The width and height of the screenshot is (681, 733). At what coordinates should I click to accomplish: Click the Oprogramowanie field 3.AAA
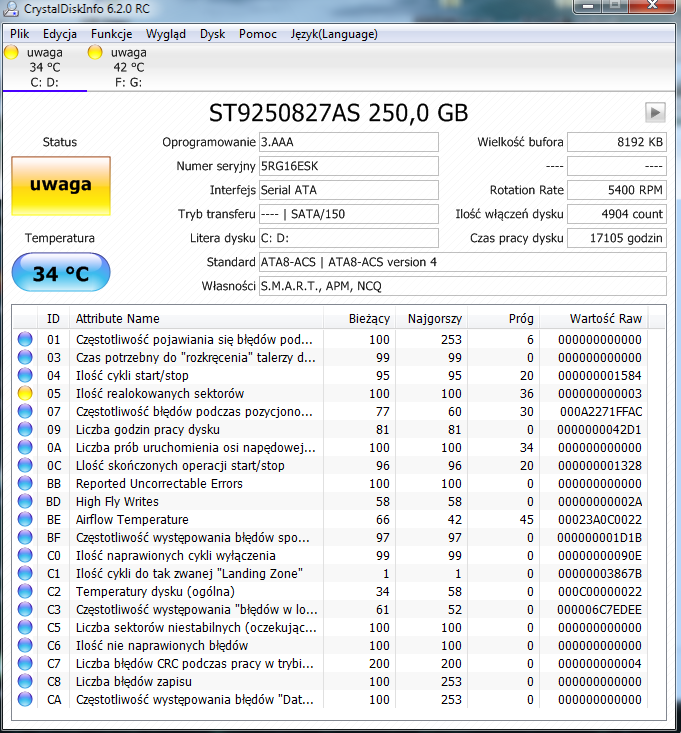click(x=349, y=142)
